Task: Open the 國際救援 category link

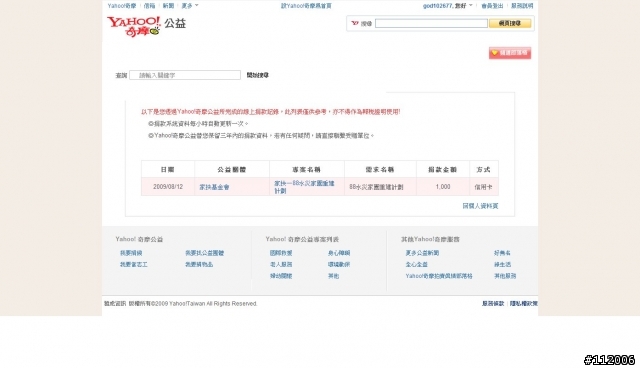Action: pyautogui.click(x=281, y=253)
